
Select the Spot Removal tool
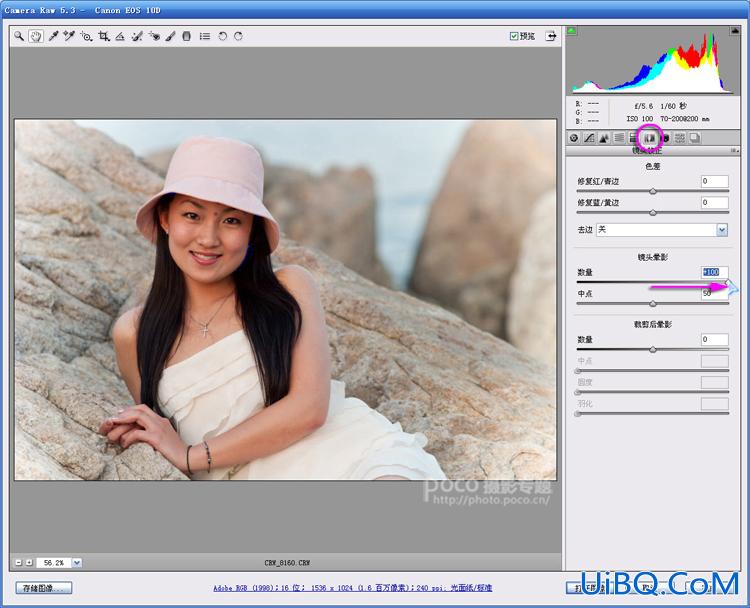click(137, 36)
